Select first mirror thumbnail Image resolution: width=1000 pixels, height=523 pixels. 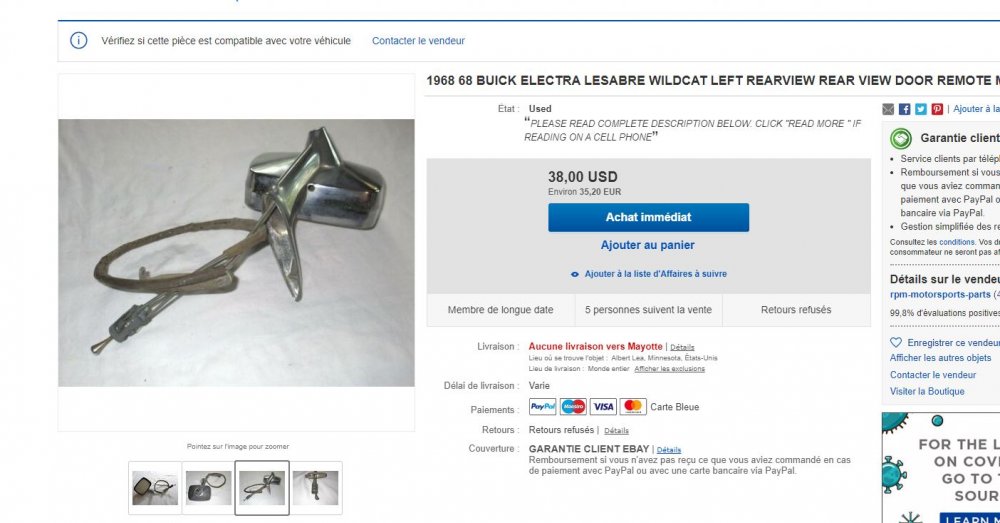click(156, 488)
